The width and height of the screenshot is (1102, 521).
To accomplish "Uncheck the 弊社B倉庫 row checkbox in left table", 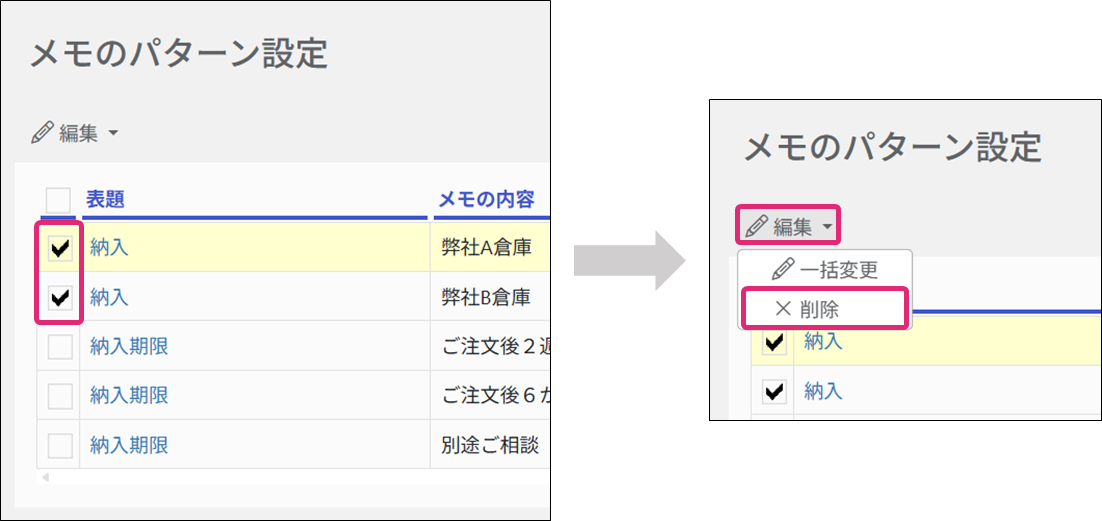I will pyautogui.click(x=60, y=297).
